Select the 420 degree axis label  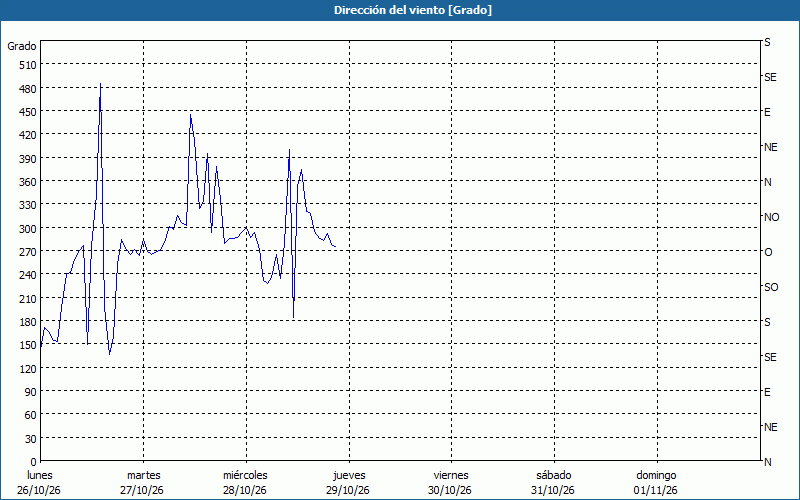tap(28, 135)
